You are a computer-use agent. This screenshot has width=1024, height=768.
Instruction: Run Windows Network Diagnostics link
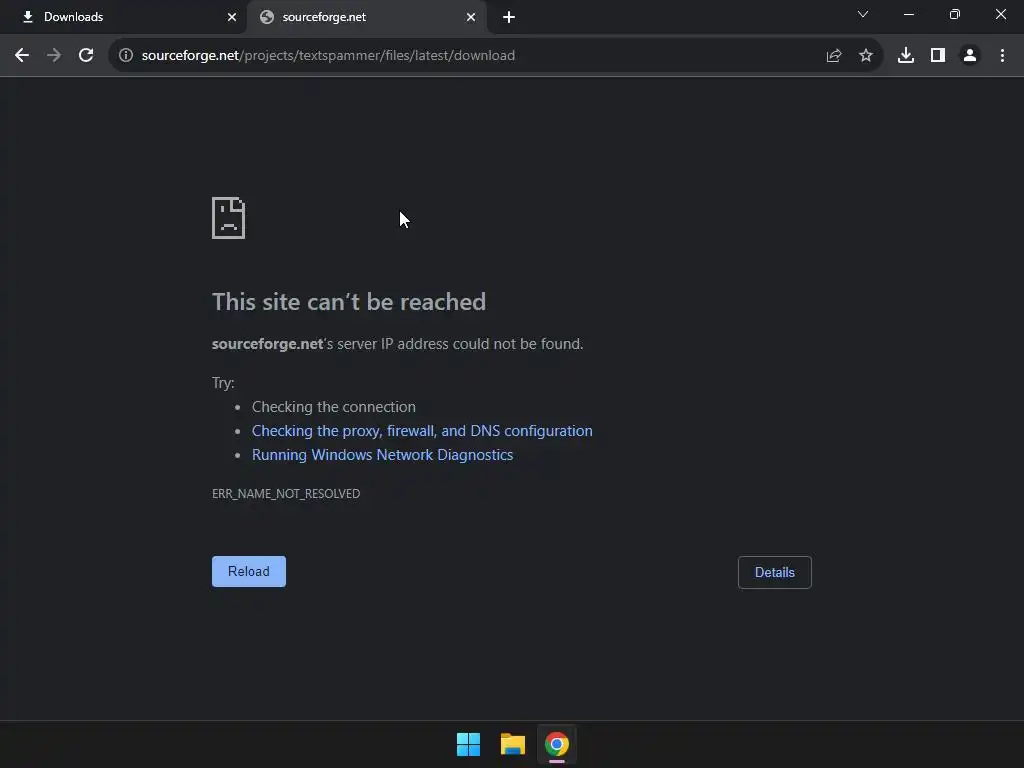click(x=383, y=455)
